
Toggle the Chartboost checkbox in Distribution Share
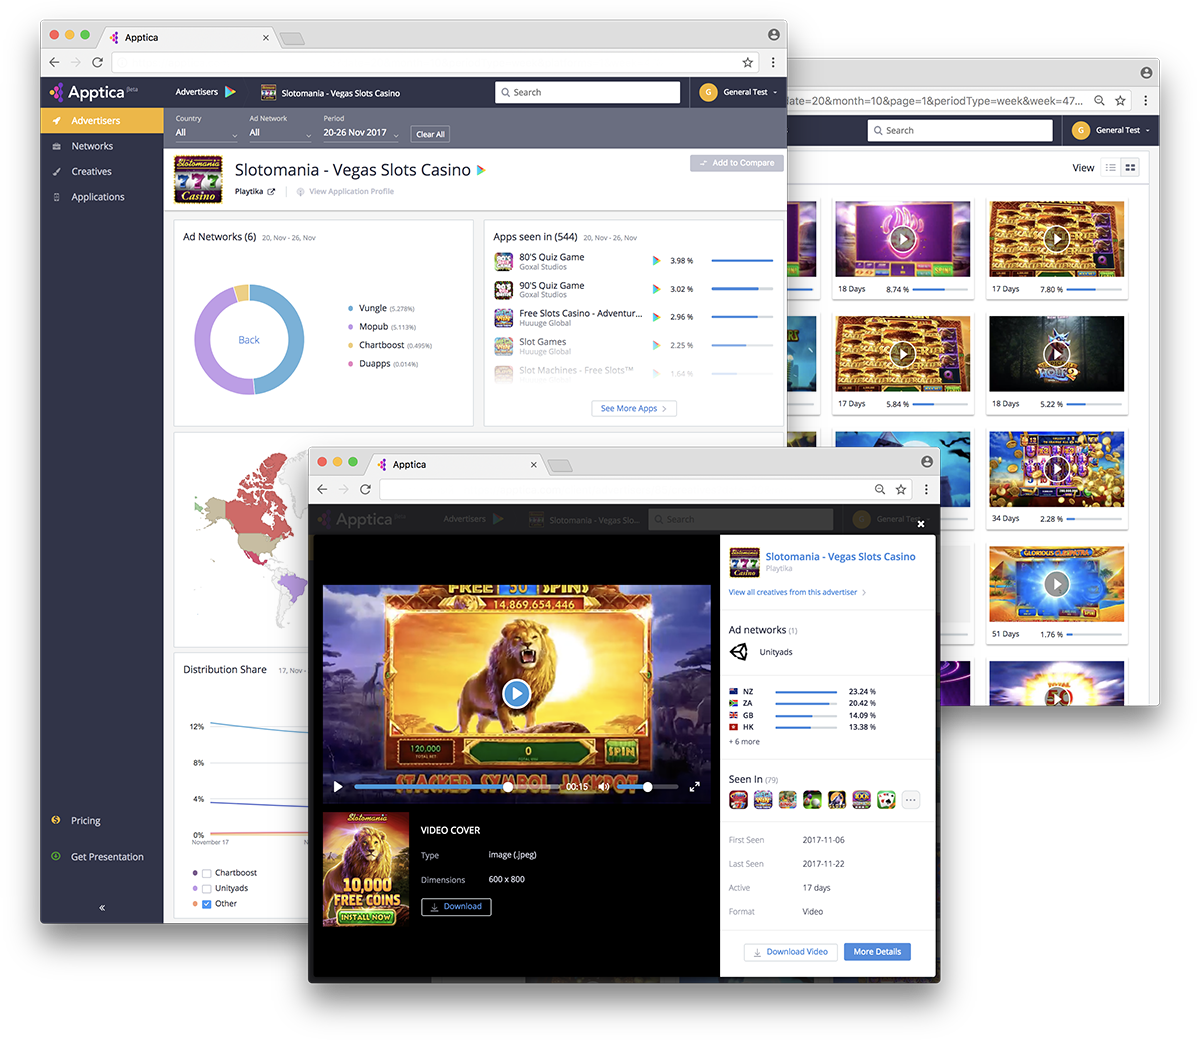tap(207, 873)
